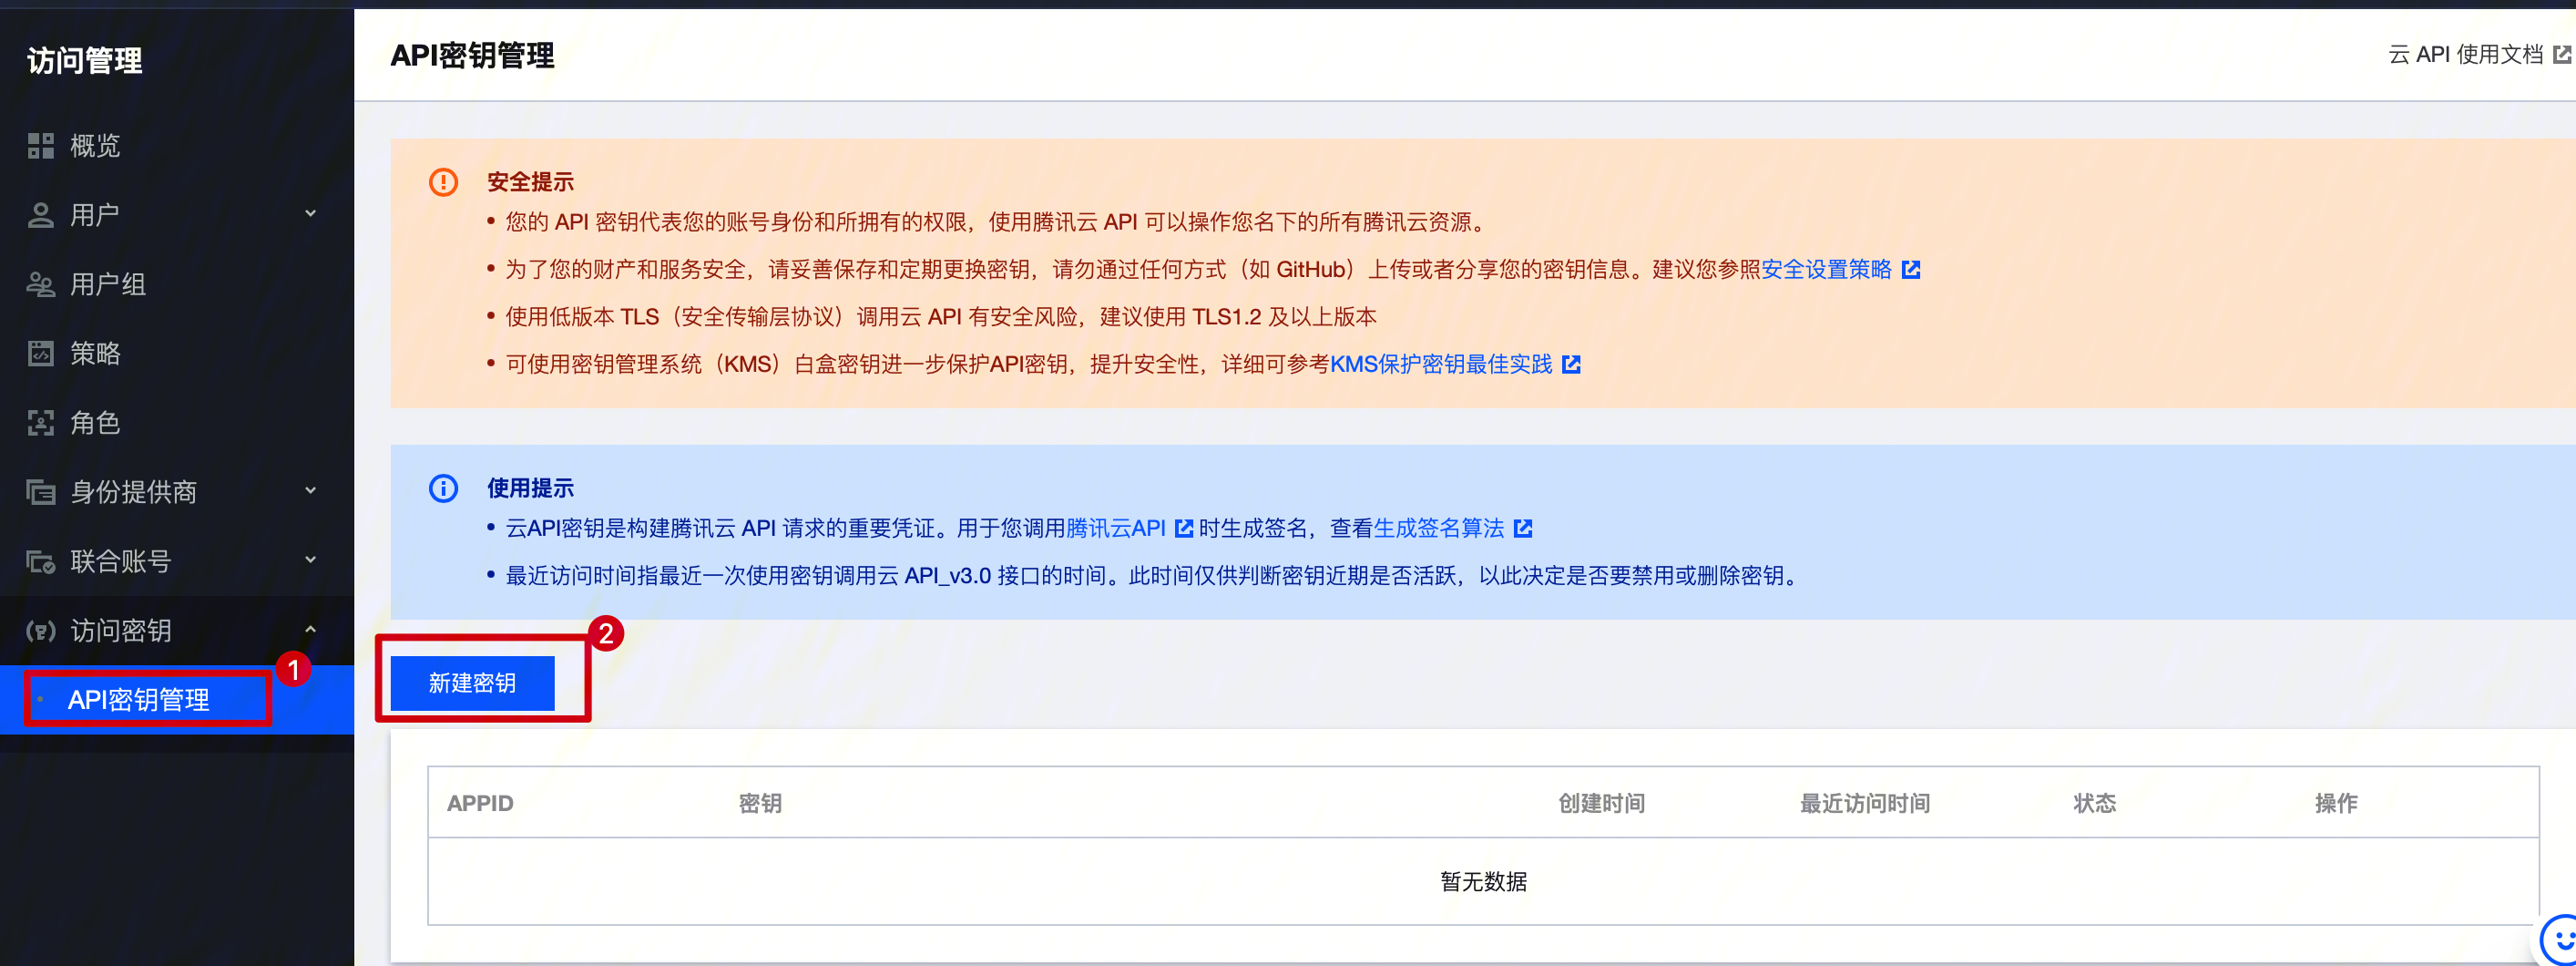
Task: Click the API密钥管理 page heading
Action: [472, 56]
